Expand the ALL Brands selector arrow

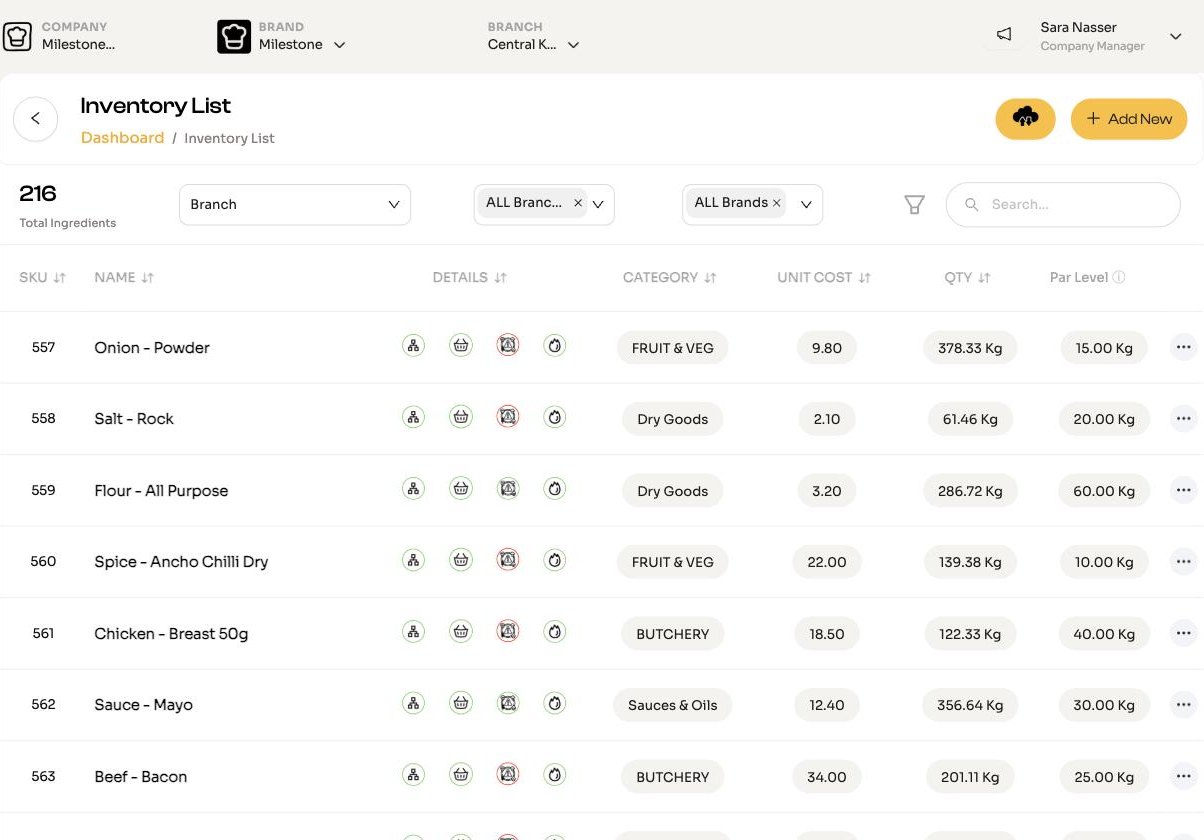coord(806,204)
